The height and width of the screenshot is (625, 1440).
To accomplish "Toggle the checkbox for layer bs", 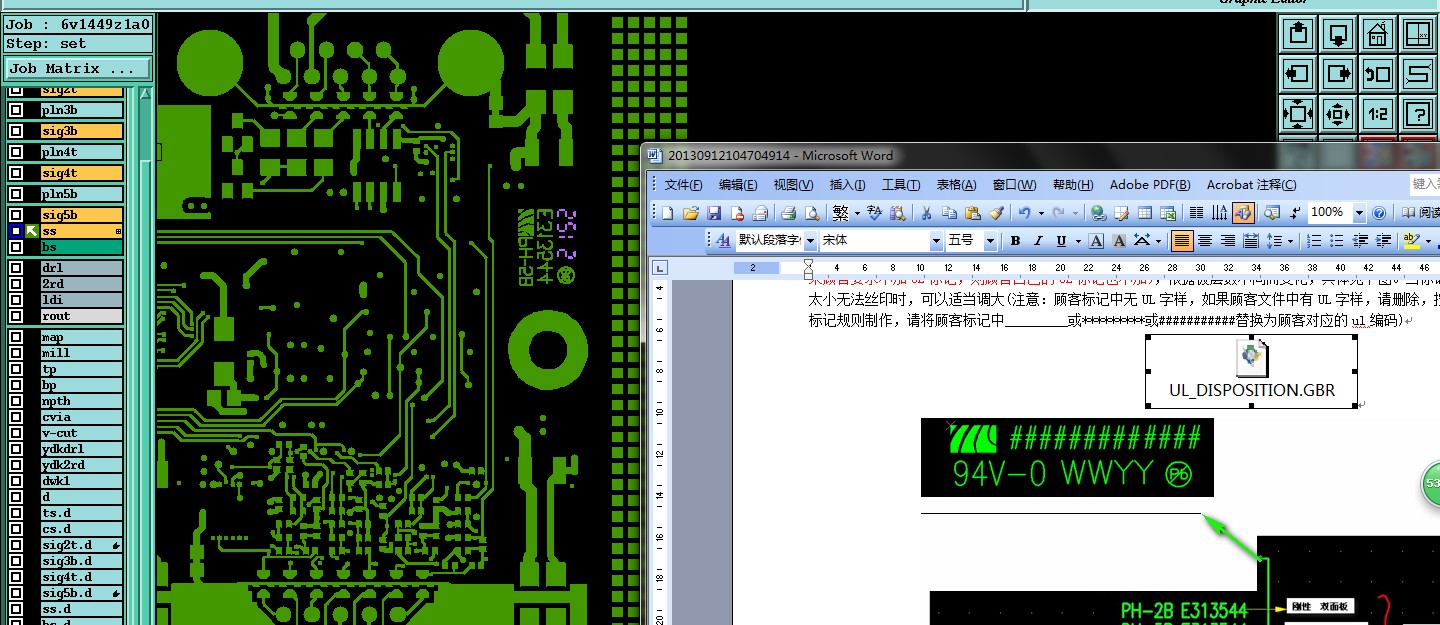I will [16, 247].
